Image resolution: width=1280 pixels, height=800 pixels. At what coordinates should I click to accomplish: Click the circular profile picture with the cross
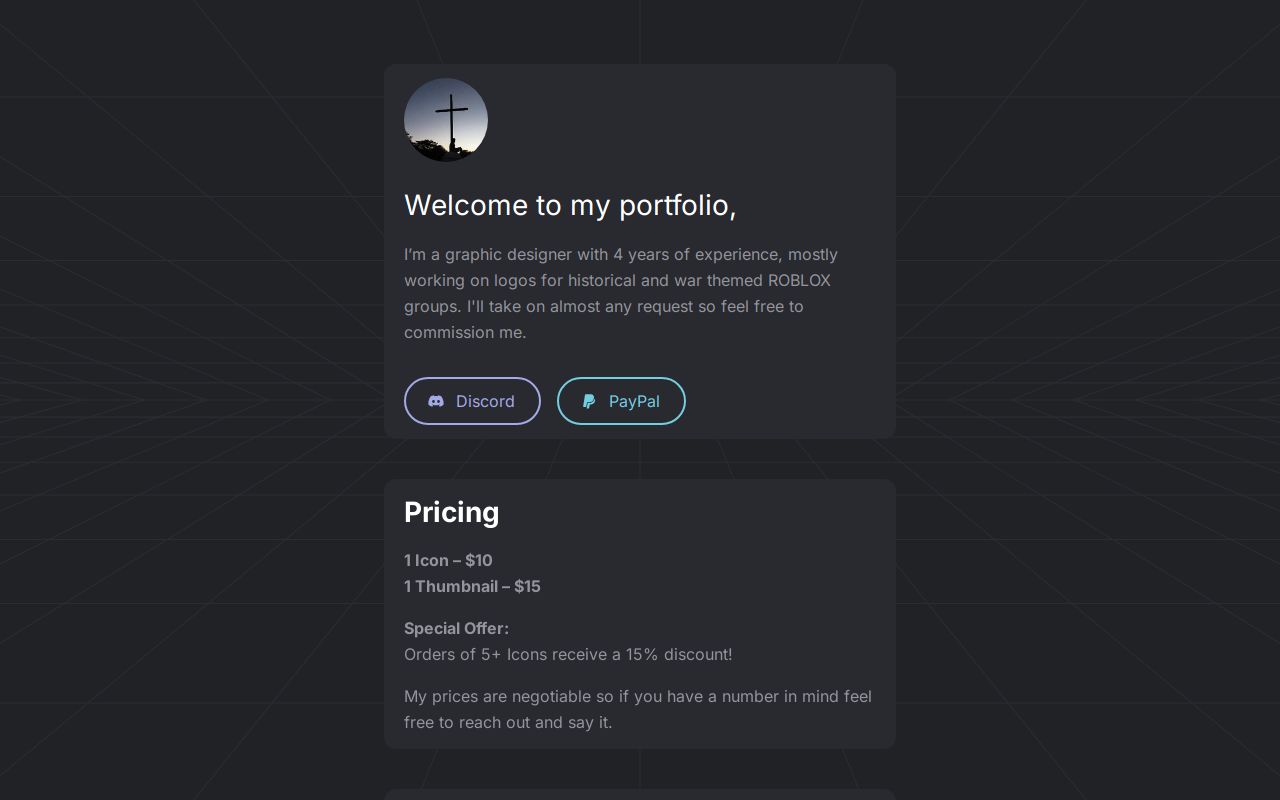pos(446,120)
